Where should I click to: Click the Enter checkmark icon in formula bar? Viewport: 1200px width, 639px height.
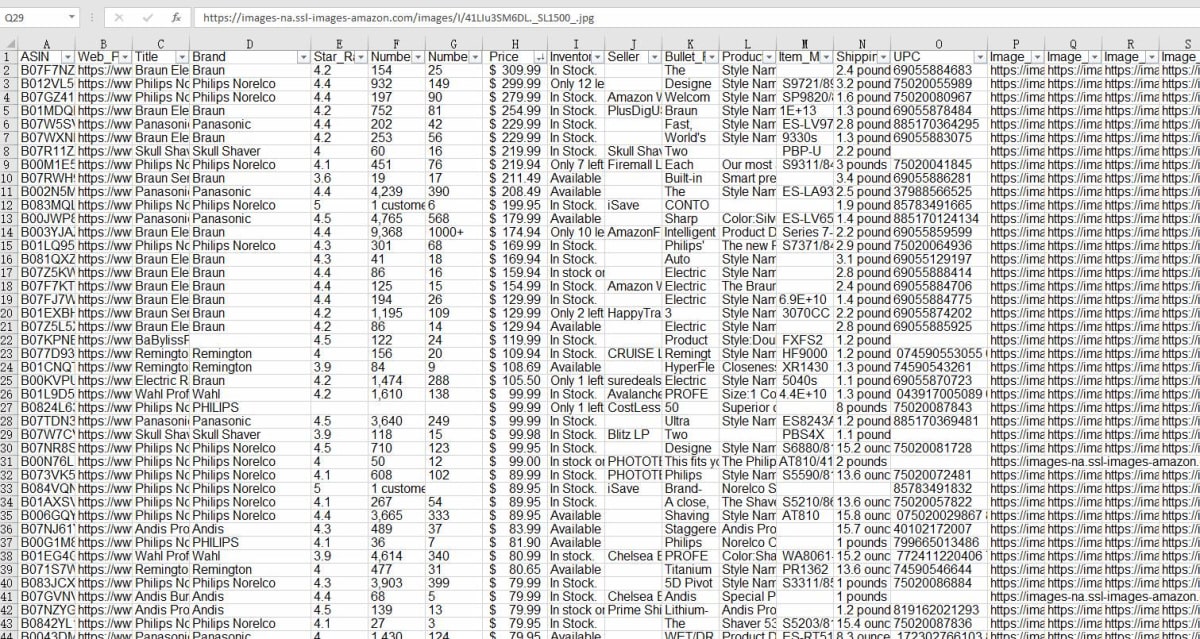tap(147, 17)
